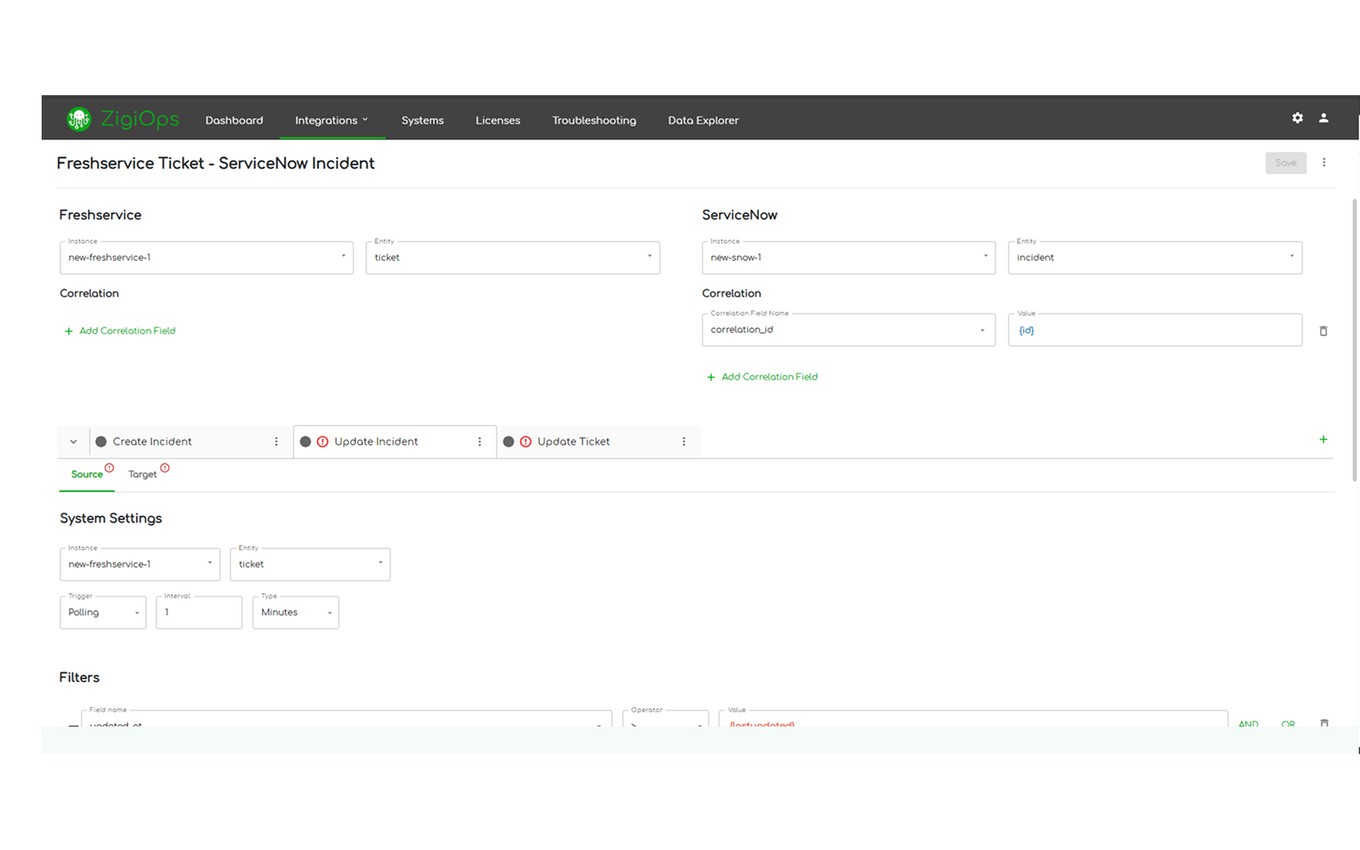Open the Trigger Polling dropdown

pyautogui.click(x=103, y=613)
